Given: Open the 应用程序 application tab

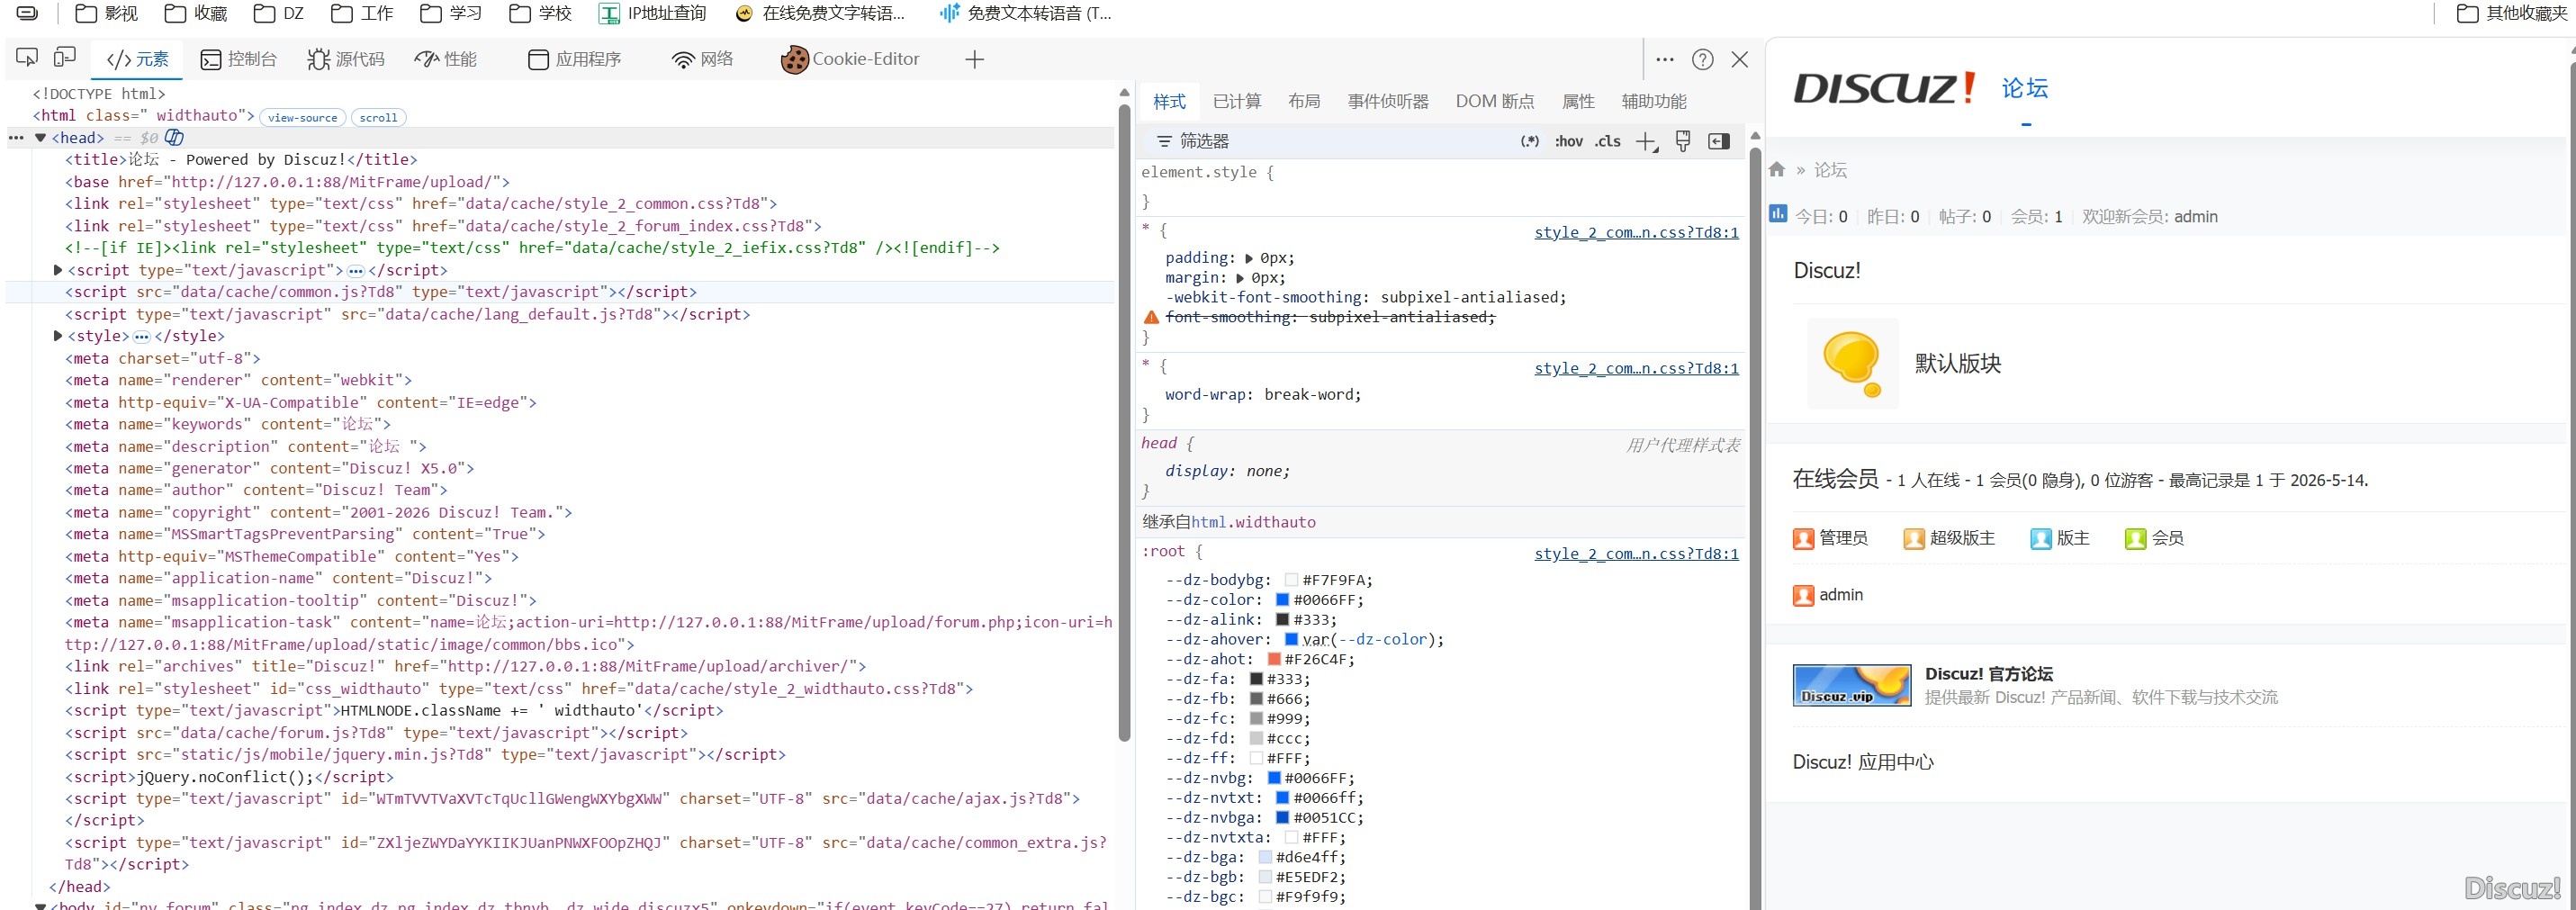Looking at the screenshot, I should click(x=575, y=59).
